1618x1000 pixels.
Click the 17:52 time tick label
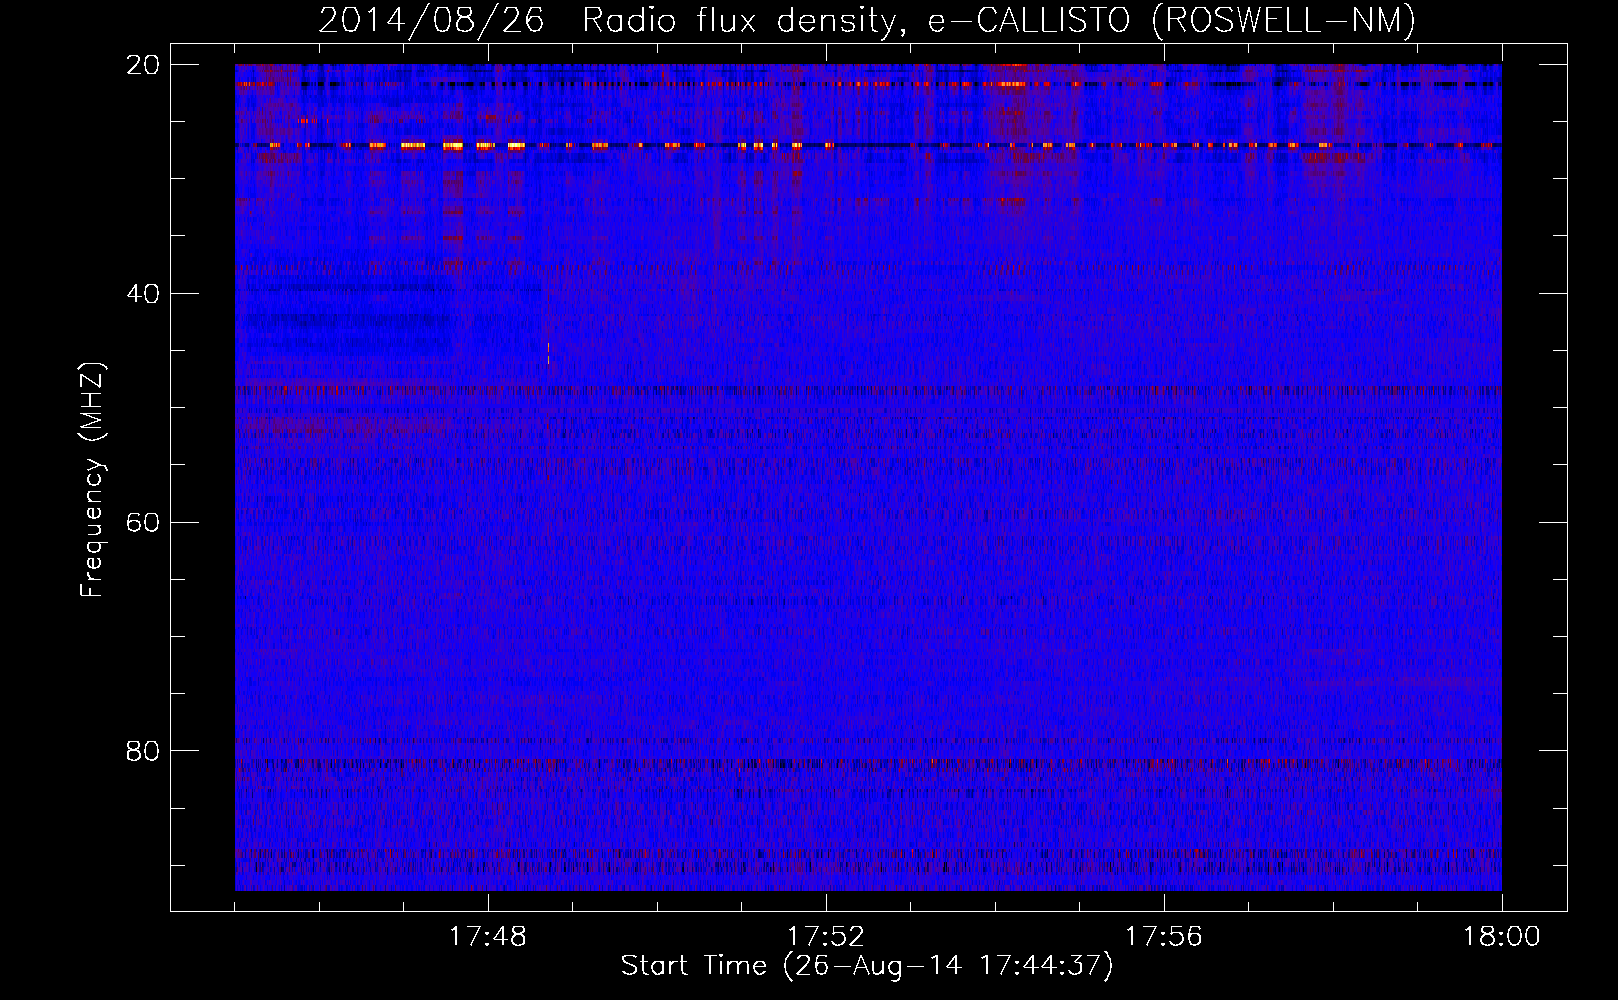[x=826, y=937]
